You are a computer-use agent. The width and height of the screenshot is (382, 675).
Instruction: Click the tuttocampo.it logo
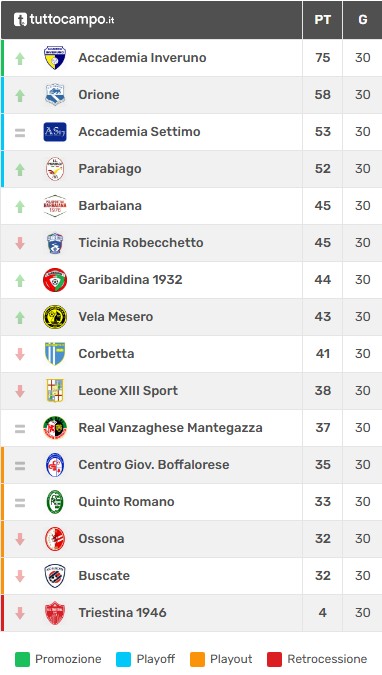(x=64, y=19)
